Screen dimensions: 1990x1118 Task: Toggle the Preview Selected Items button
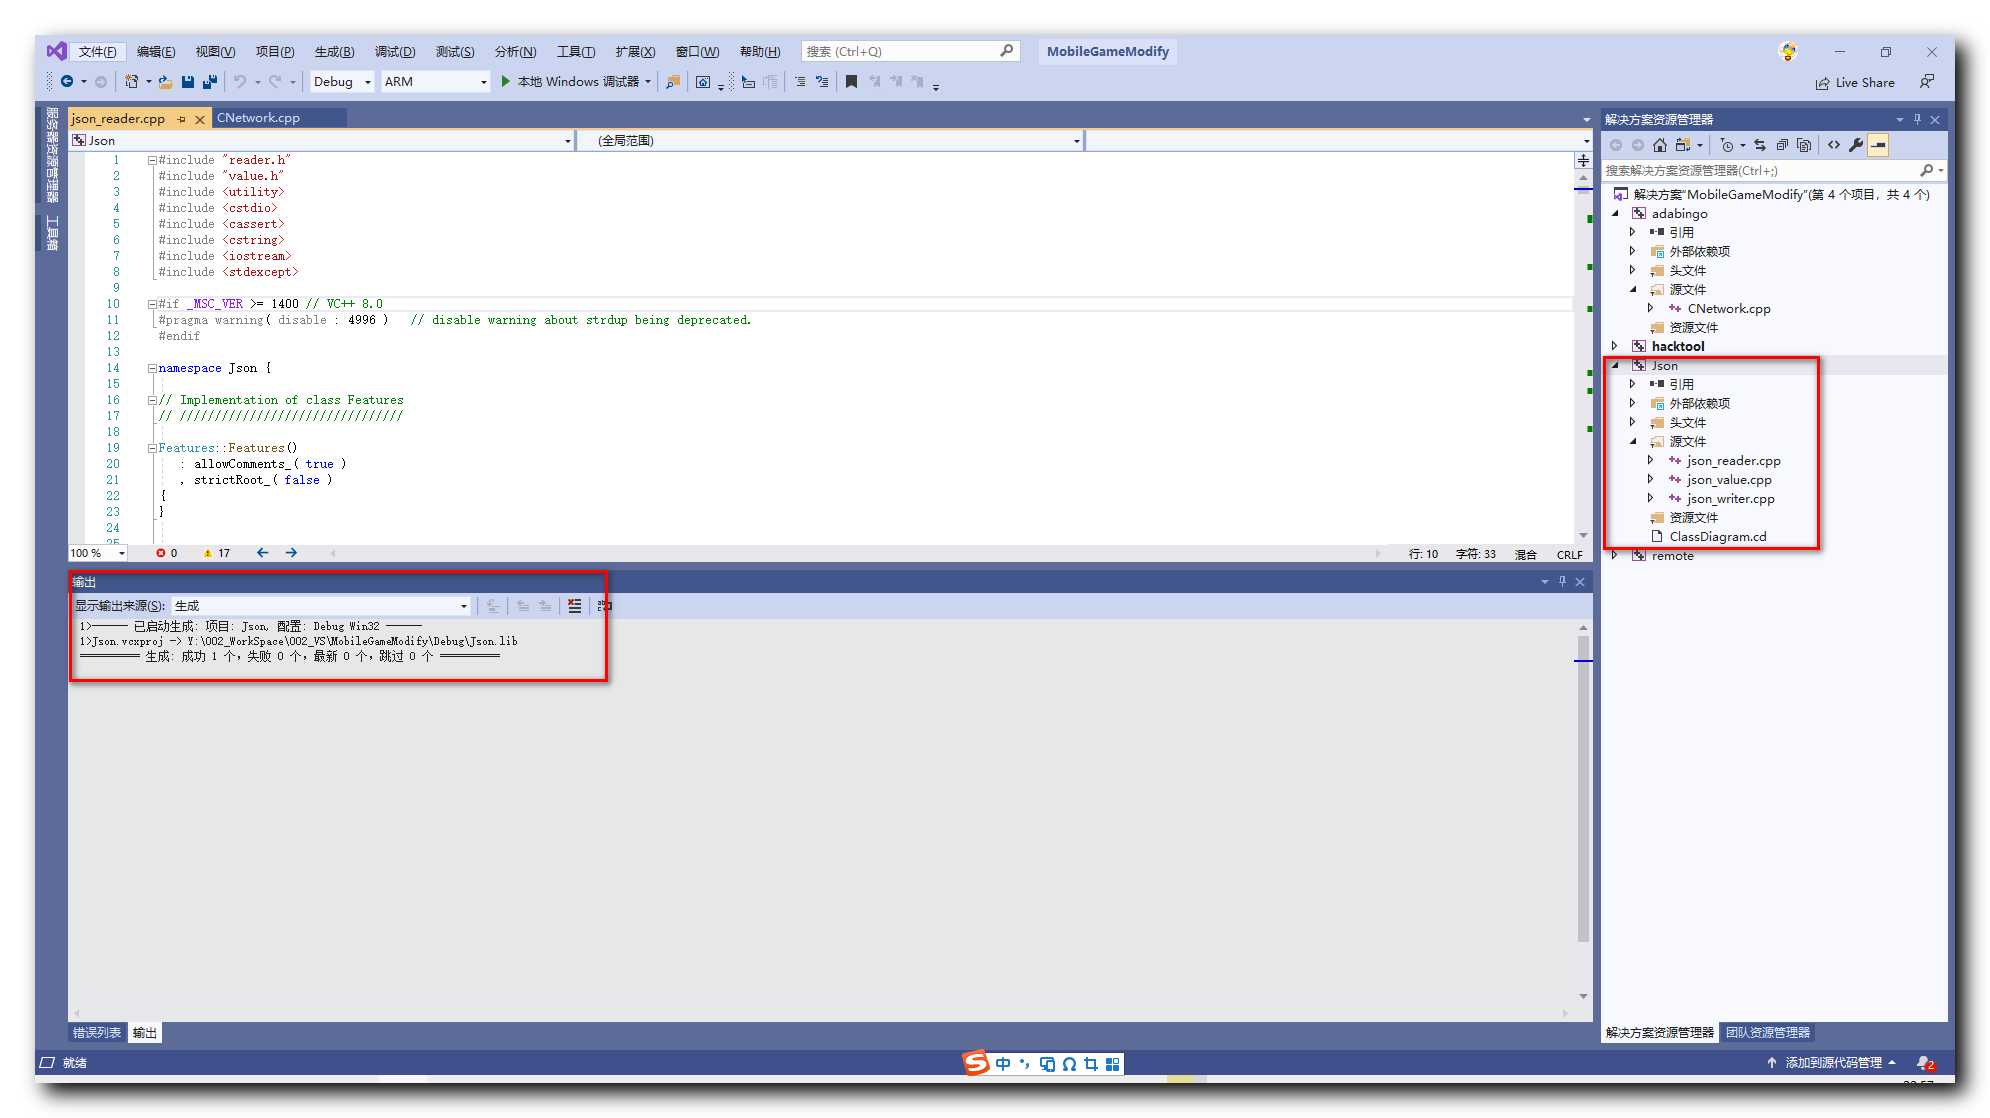(x=1878, y=145)
